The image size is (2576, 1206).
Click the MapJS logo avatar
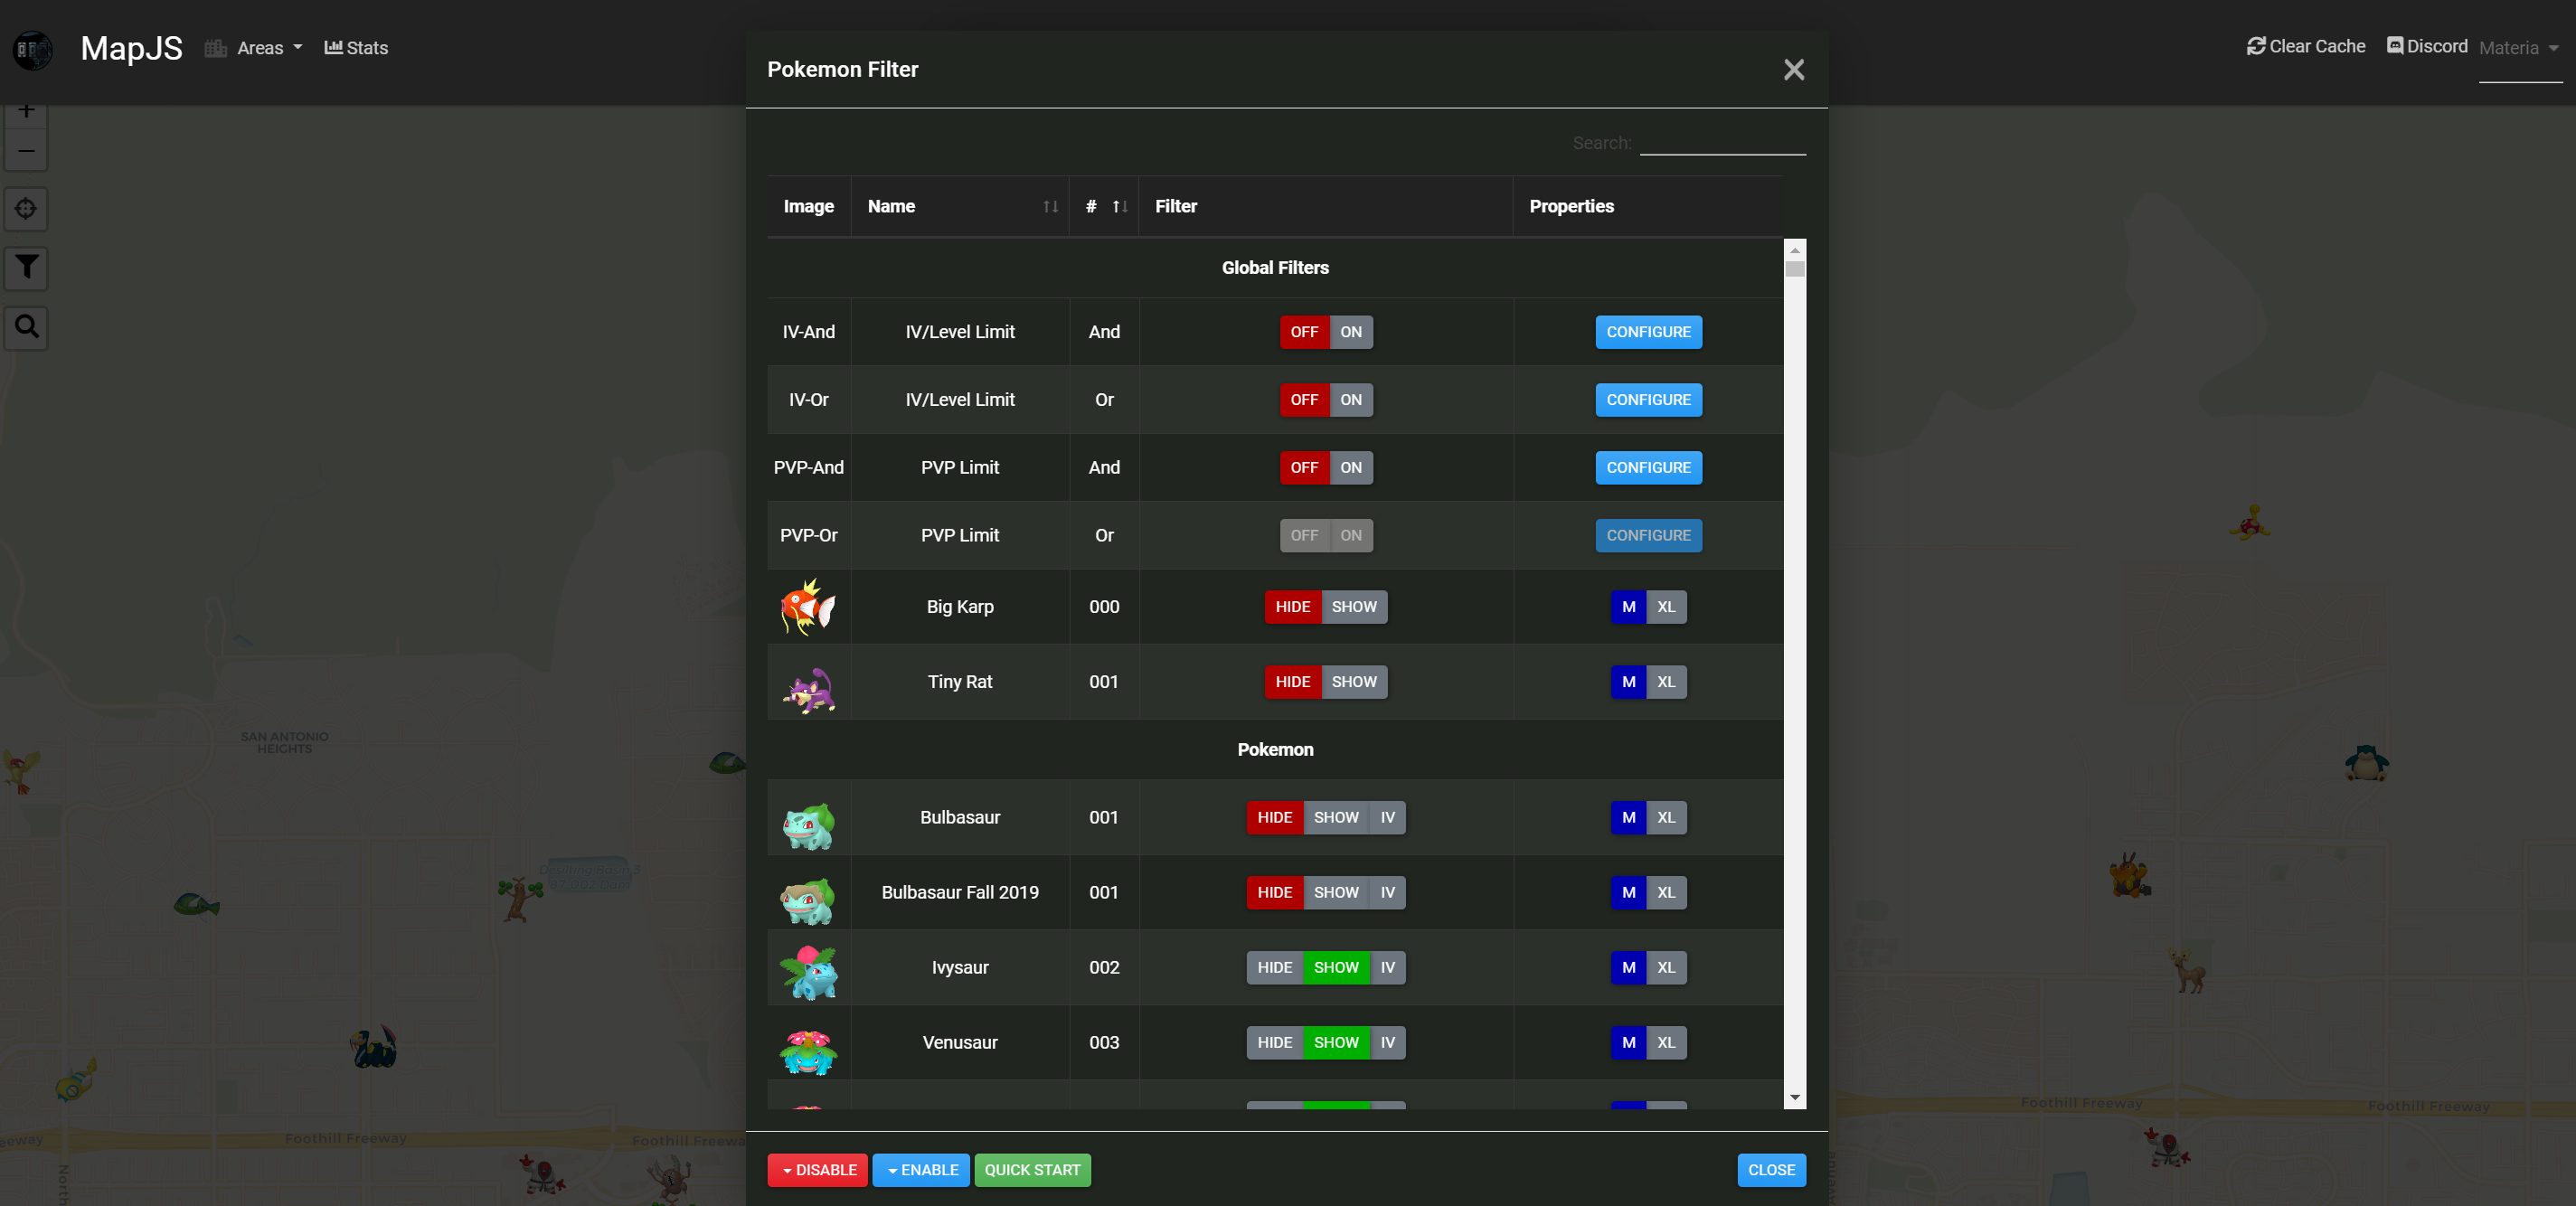click(33, 49)
